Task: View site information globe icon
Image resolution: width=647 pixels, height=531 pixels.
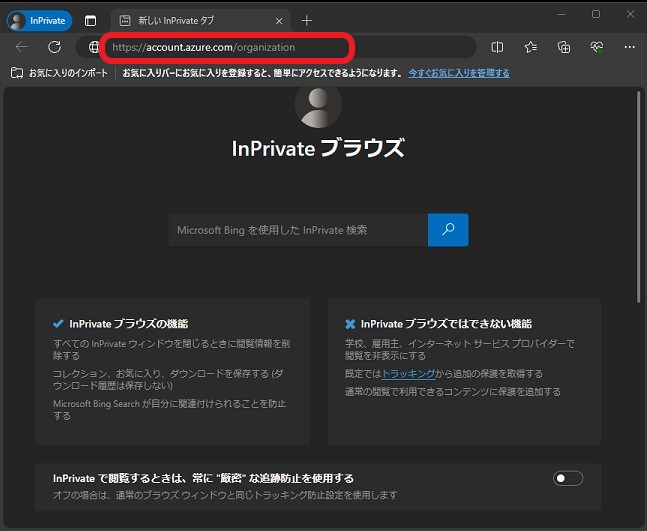Action: coord(94,47)
